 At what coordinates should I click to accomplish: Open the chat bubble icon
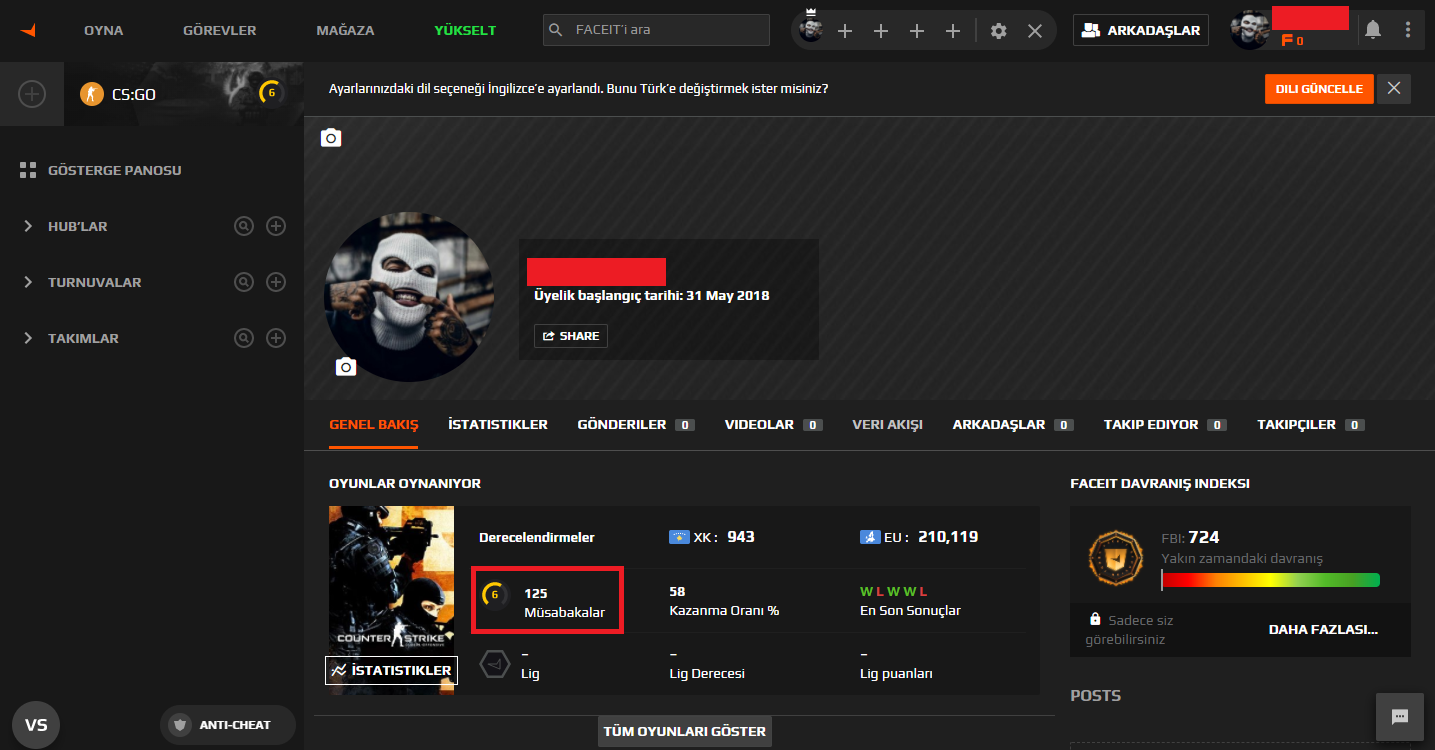coord(1400,717)
